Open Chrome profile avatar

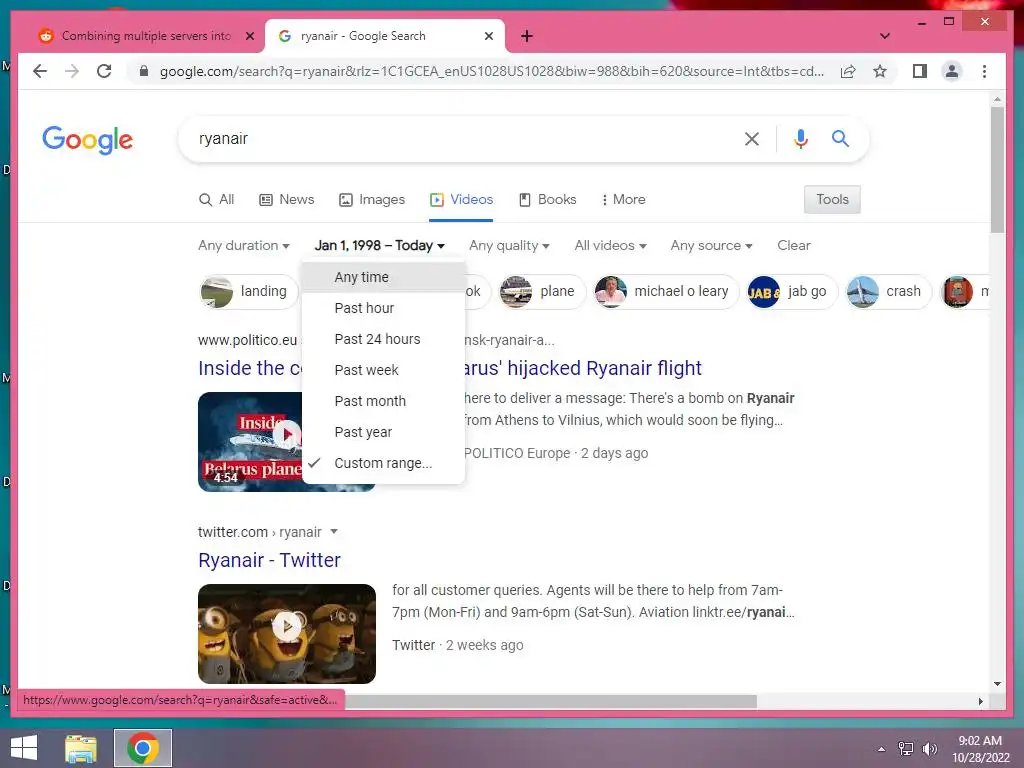click(952, 71)
